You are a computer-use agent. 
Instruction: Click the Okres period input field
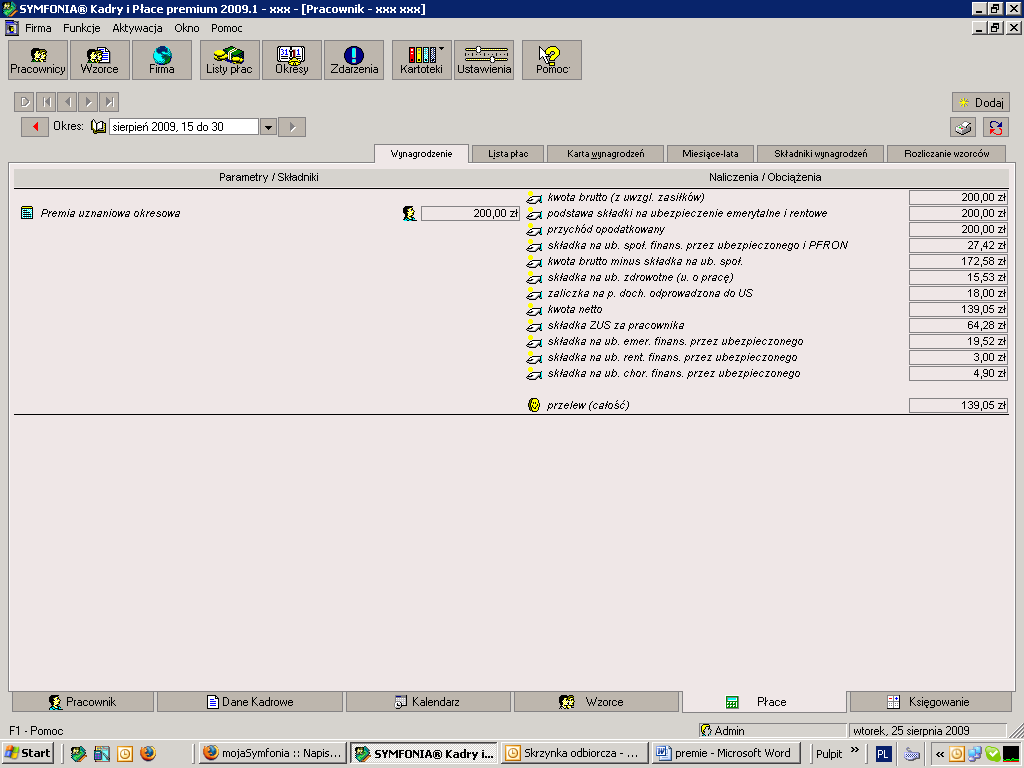184,127
